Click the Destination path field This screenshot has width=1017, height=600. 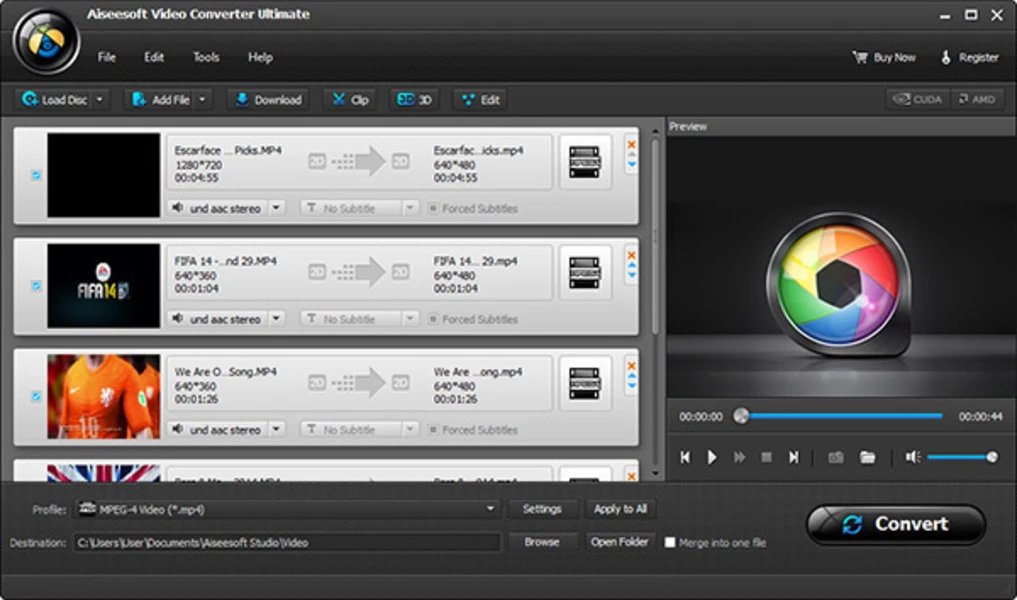point(287,542)
